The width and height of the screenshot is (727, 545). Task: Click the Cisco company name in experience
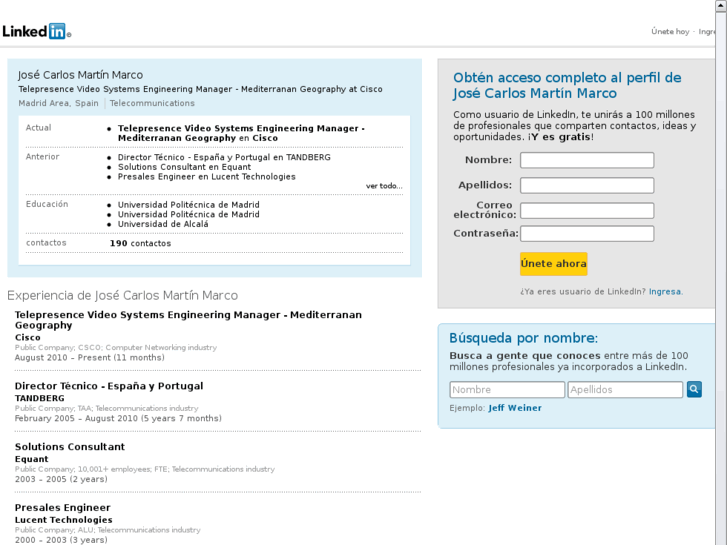(x=28, y=337)
